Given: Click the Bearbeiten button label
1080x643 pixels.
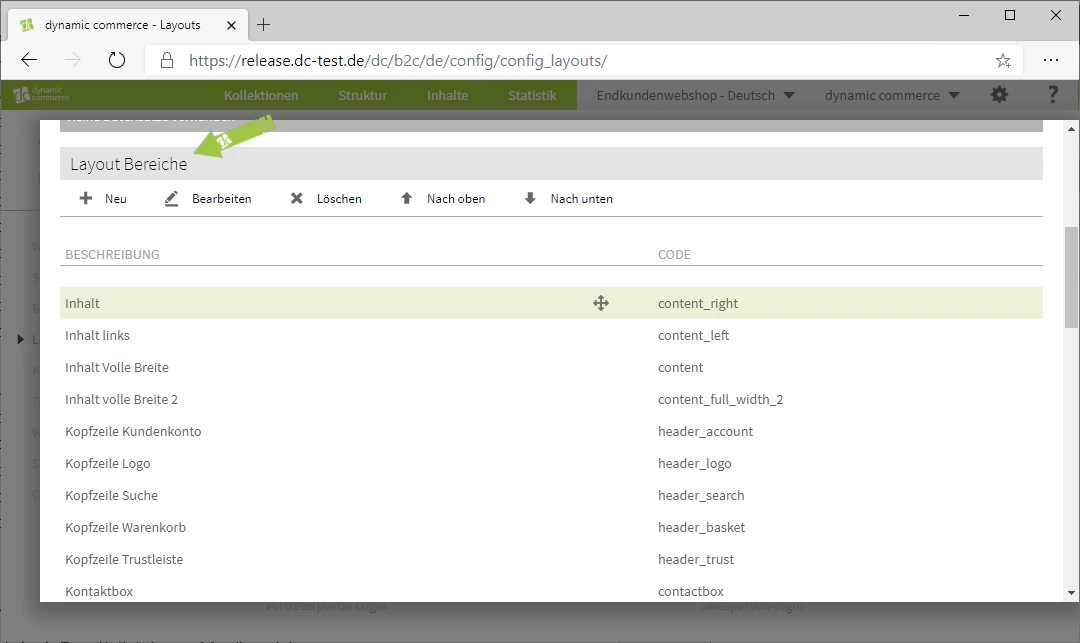Looking at the screenshot, I should 222,198.
